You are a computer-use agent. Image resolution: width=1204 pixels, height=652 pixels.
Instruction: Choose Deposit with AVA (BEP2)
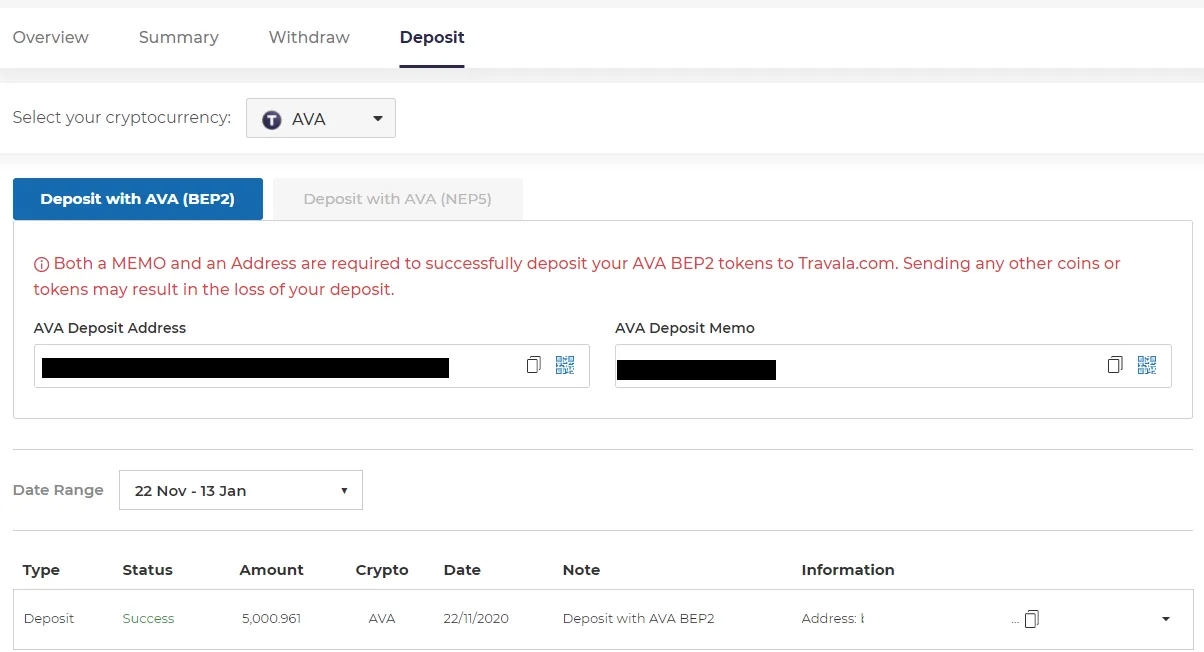(138, 199)
